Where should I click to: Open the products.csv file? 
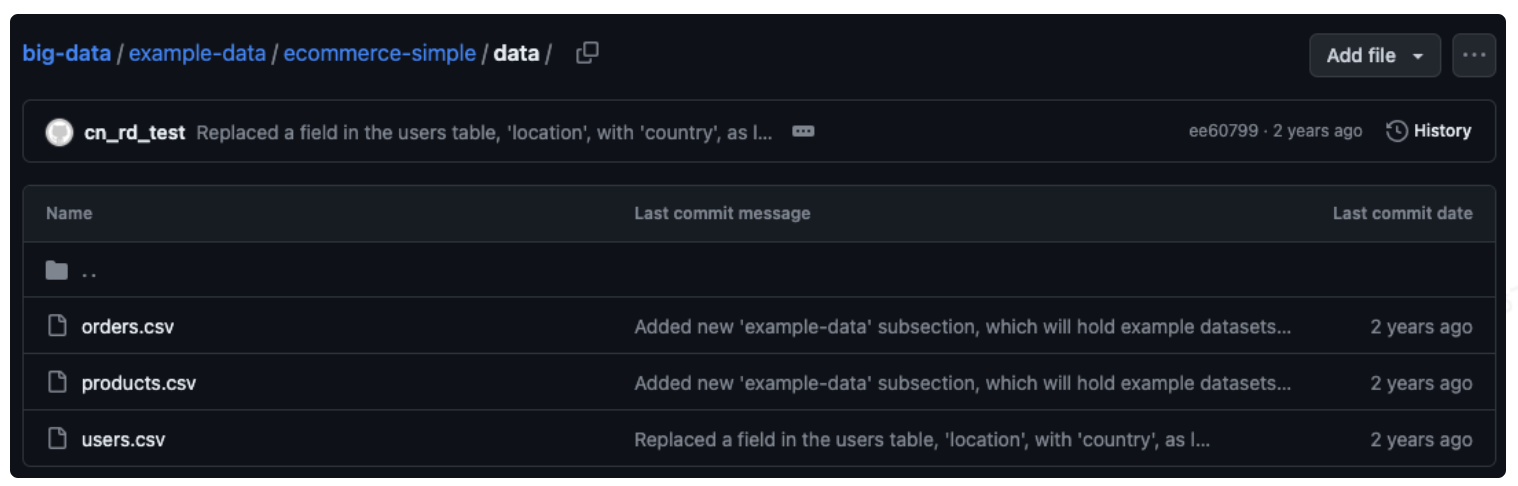(138, 383)
